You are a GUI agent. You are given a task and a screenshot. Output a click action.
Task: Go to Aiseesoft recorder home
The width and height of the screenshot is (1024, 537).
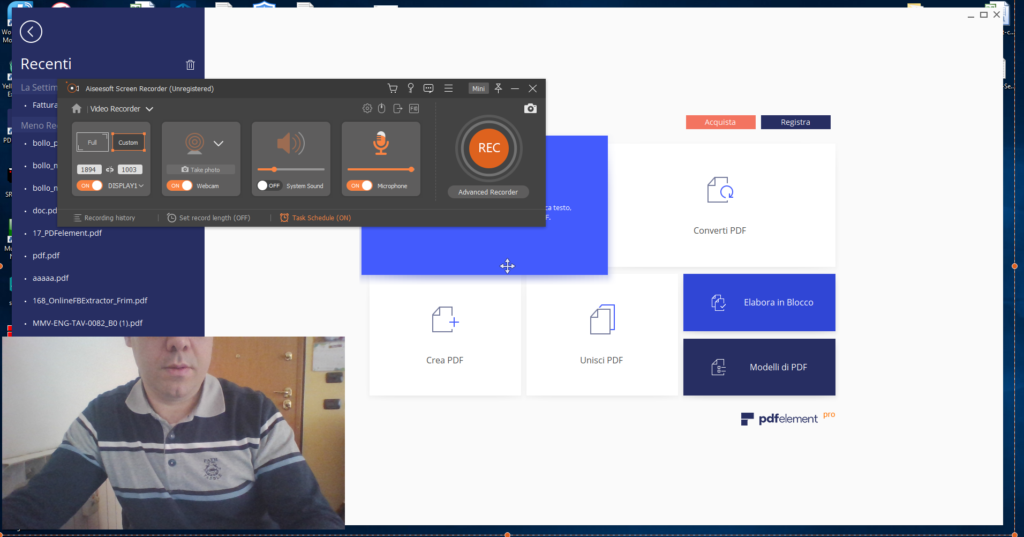pos(76,109)
